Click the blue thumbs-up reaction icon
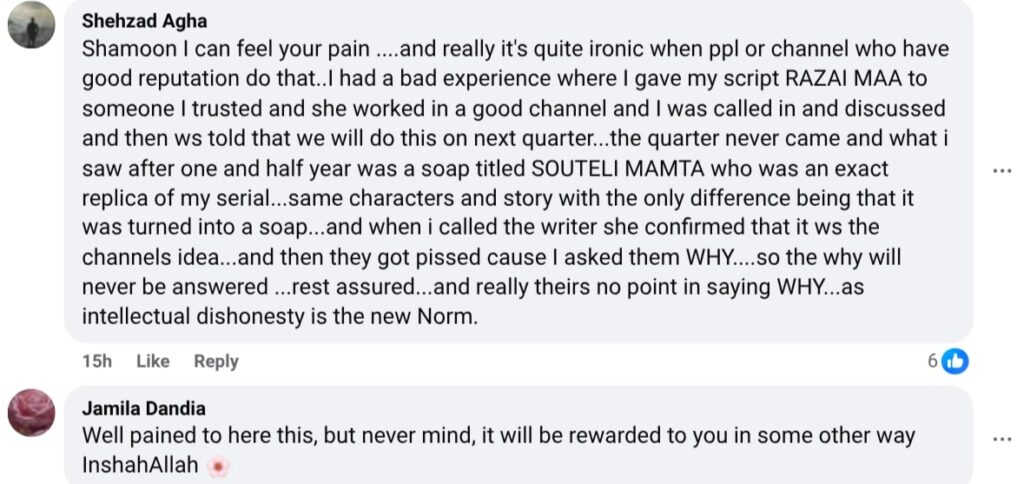The width and height of the screenshot is (1024, 484). point(956,361)
